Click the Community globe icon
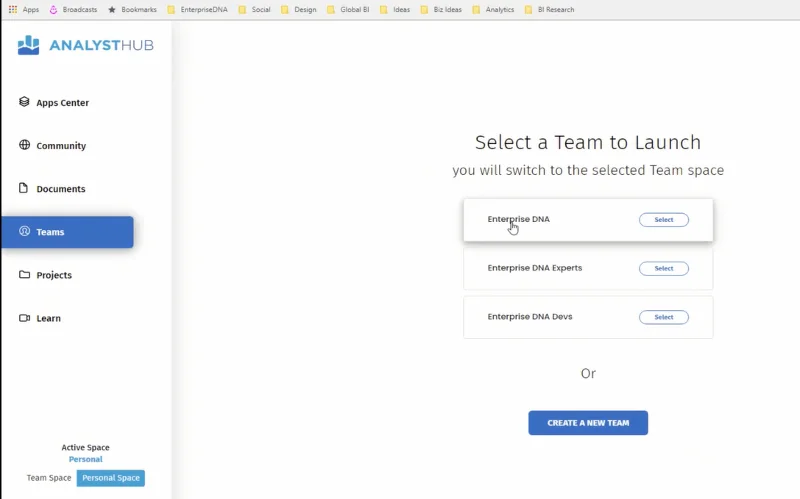The width and height of the screenshot is (800, 499). (24, 145)
